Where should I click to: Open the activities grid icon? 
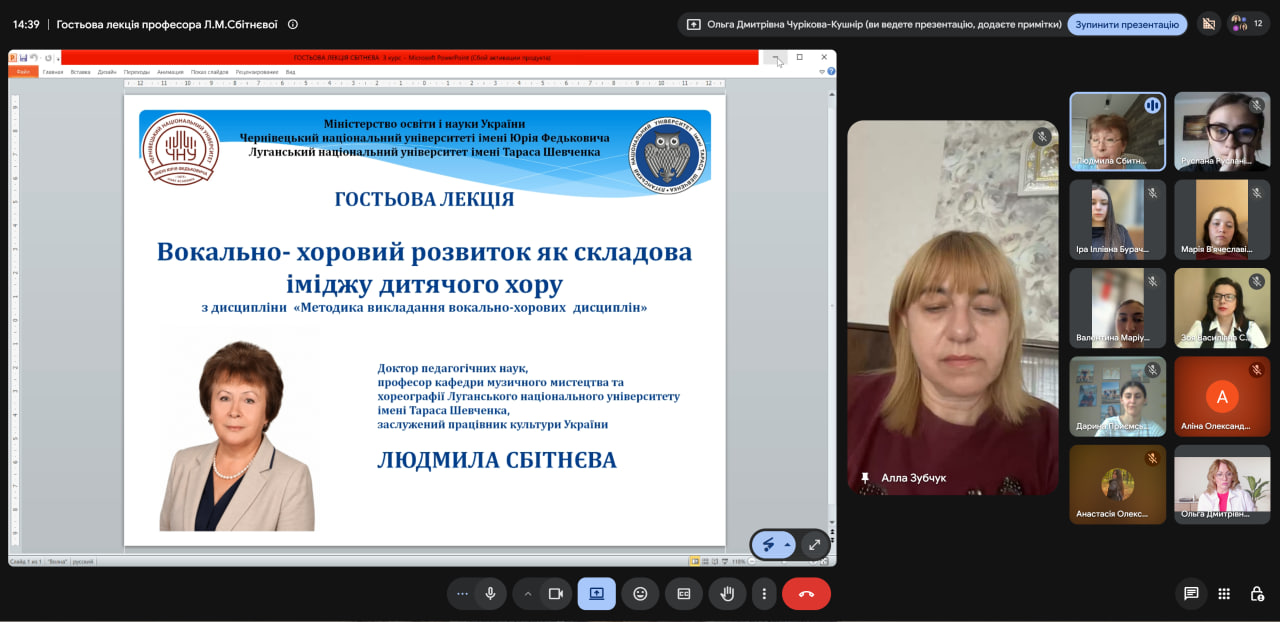(1224, 593)
